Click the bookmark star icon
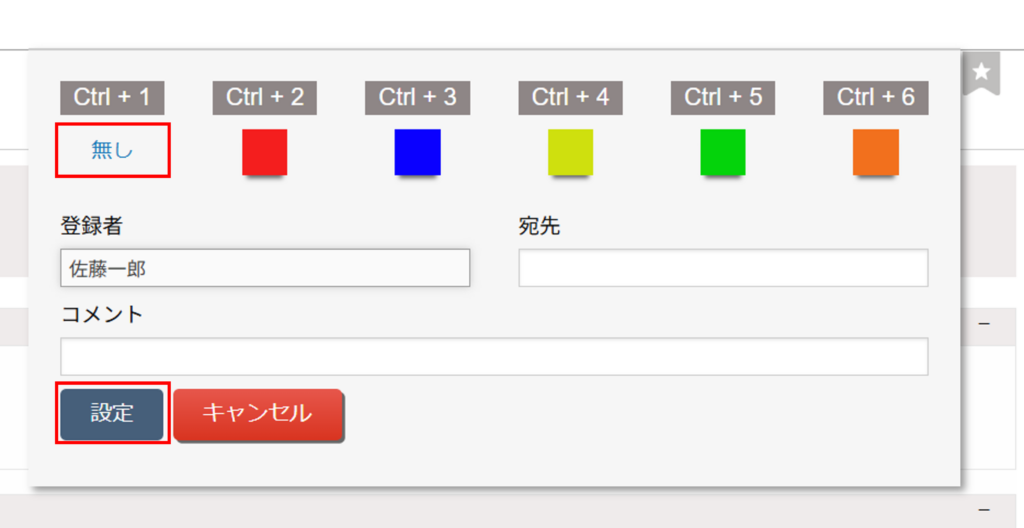This screenshot has width=1024, height=528. click(x=982, y=72)
